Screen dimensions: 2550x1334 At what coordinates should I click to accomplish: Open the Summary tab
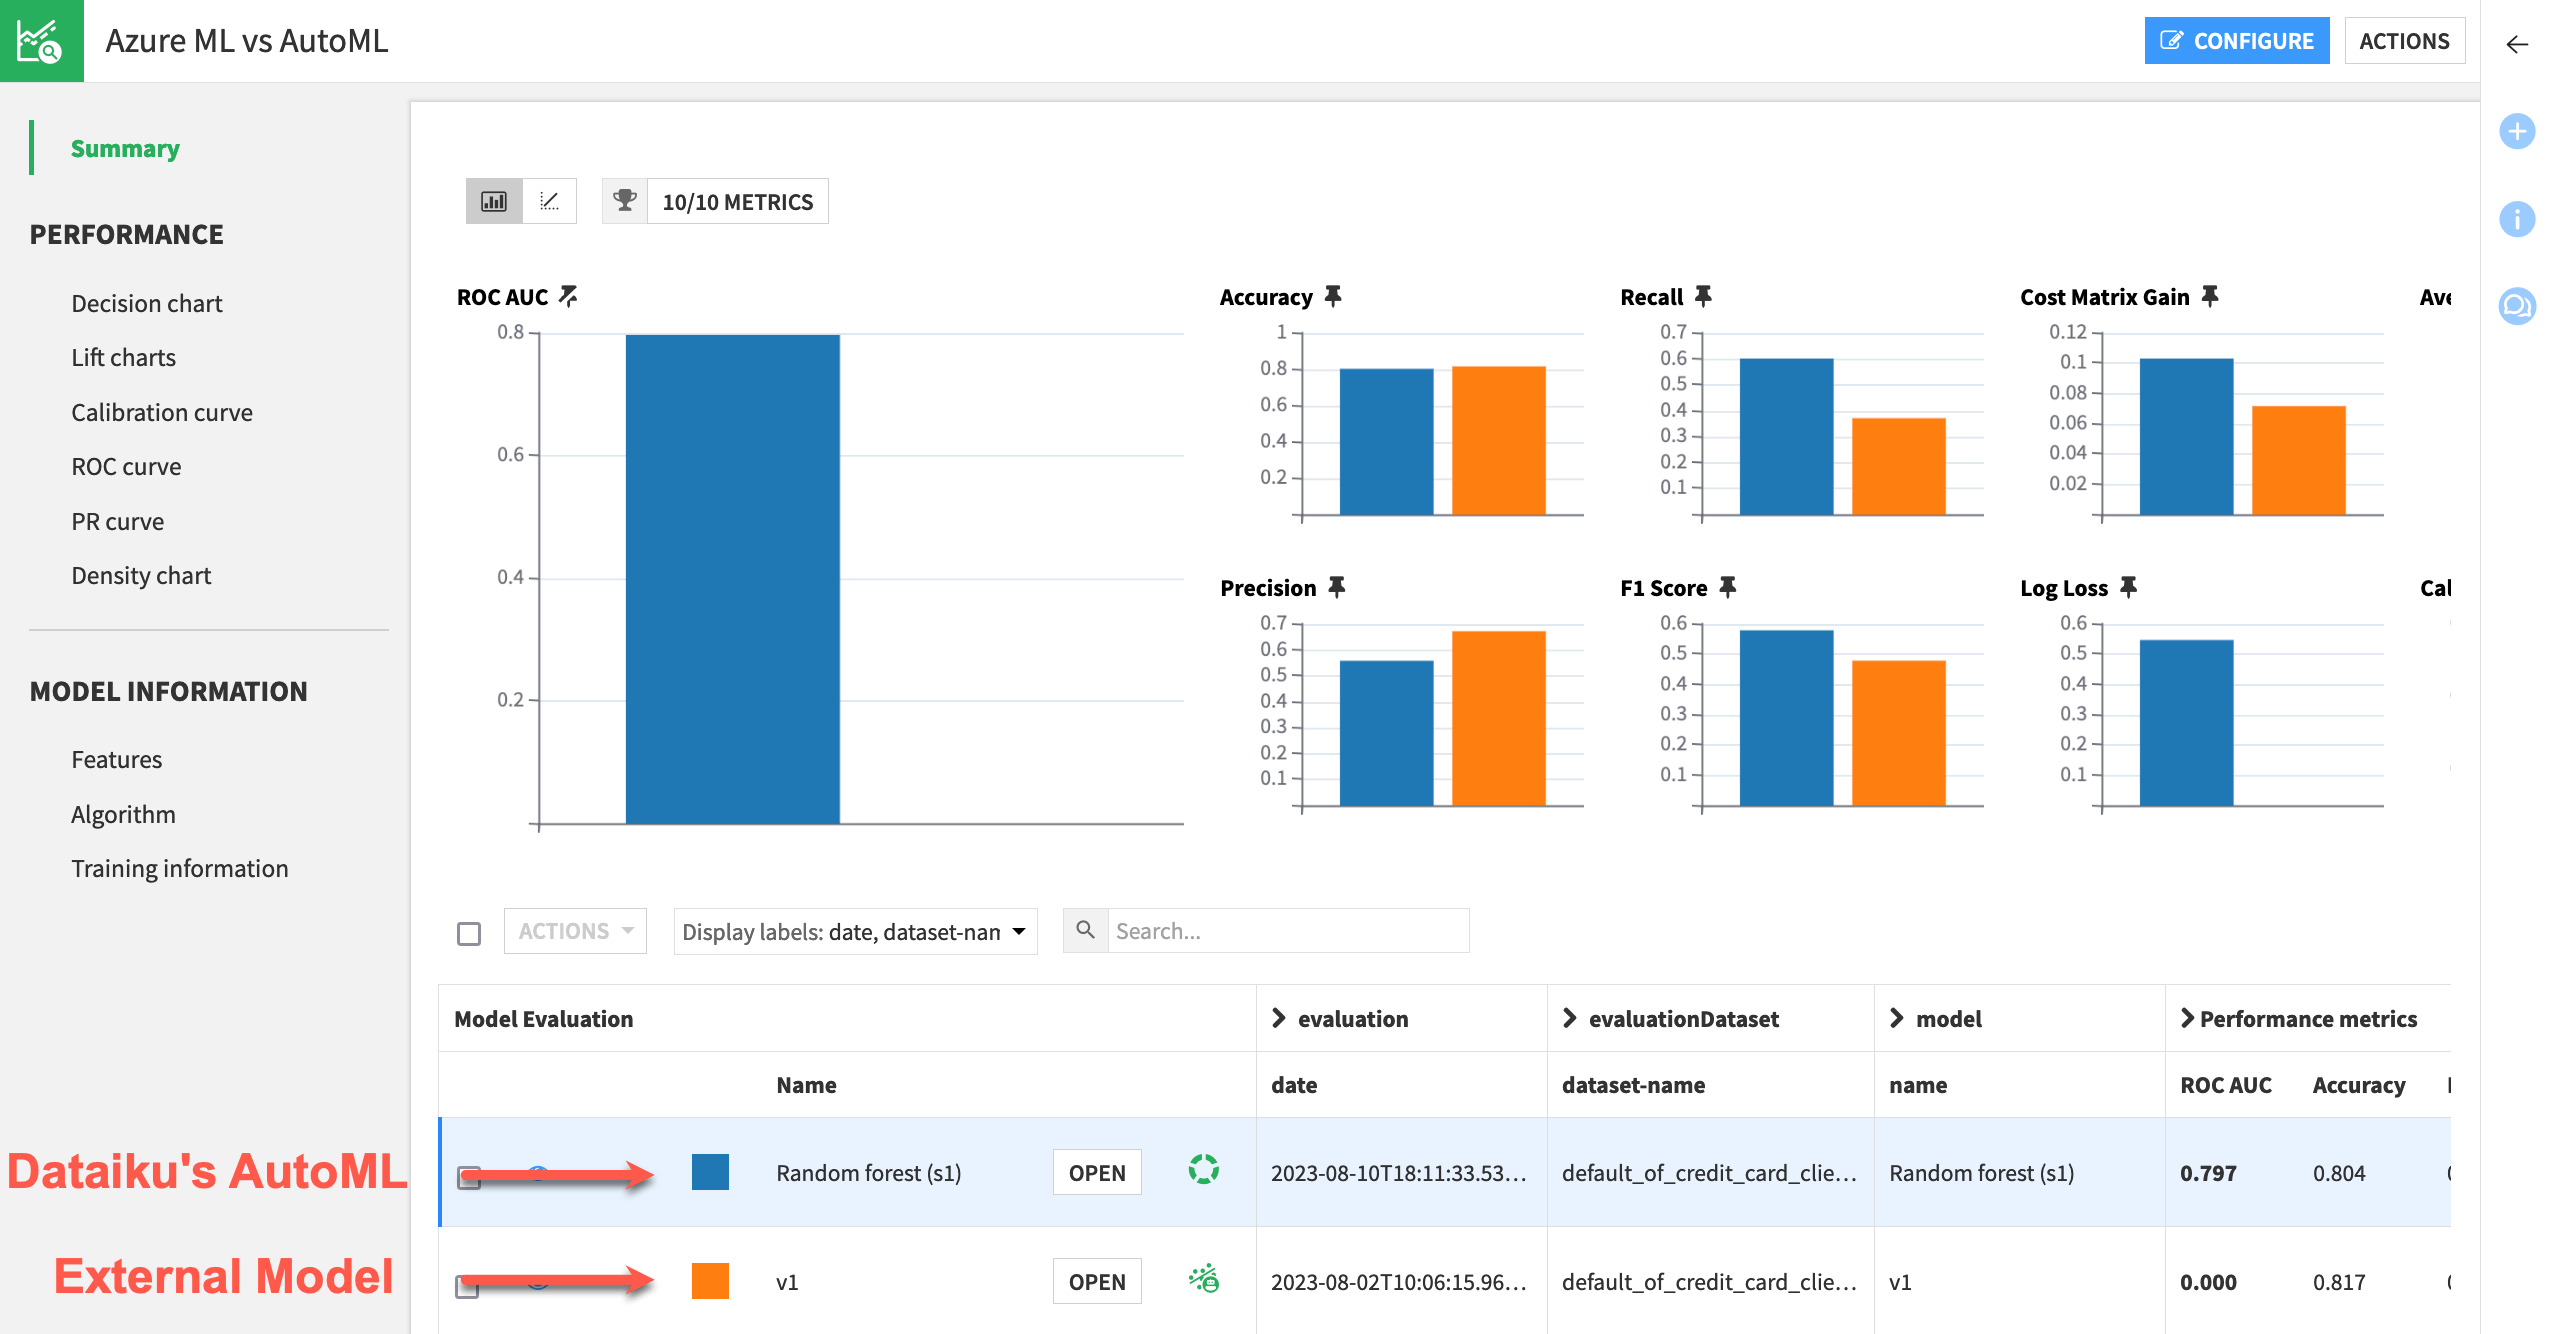(x=125, y=148)
